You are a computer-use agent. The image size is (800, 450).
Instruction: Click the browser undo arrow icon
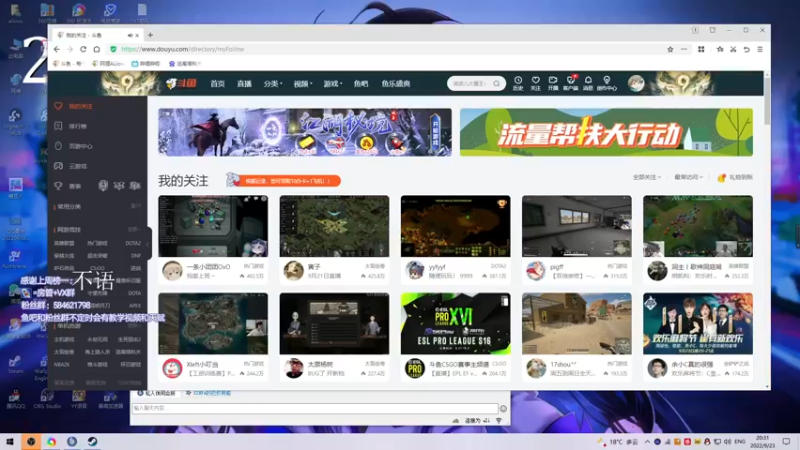click(x=746, y=49)
